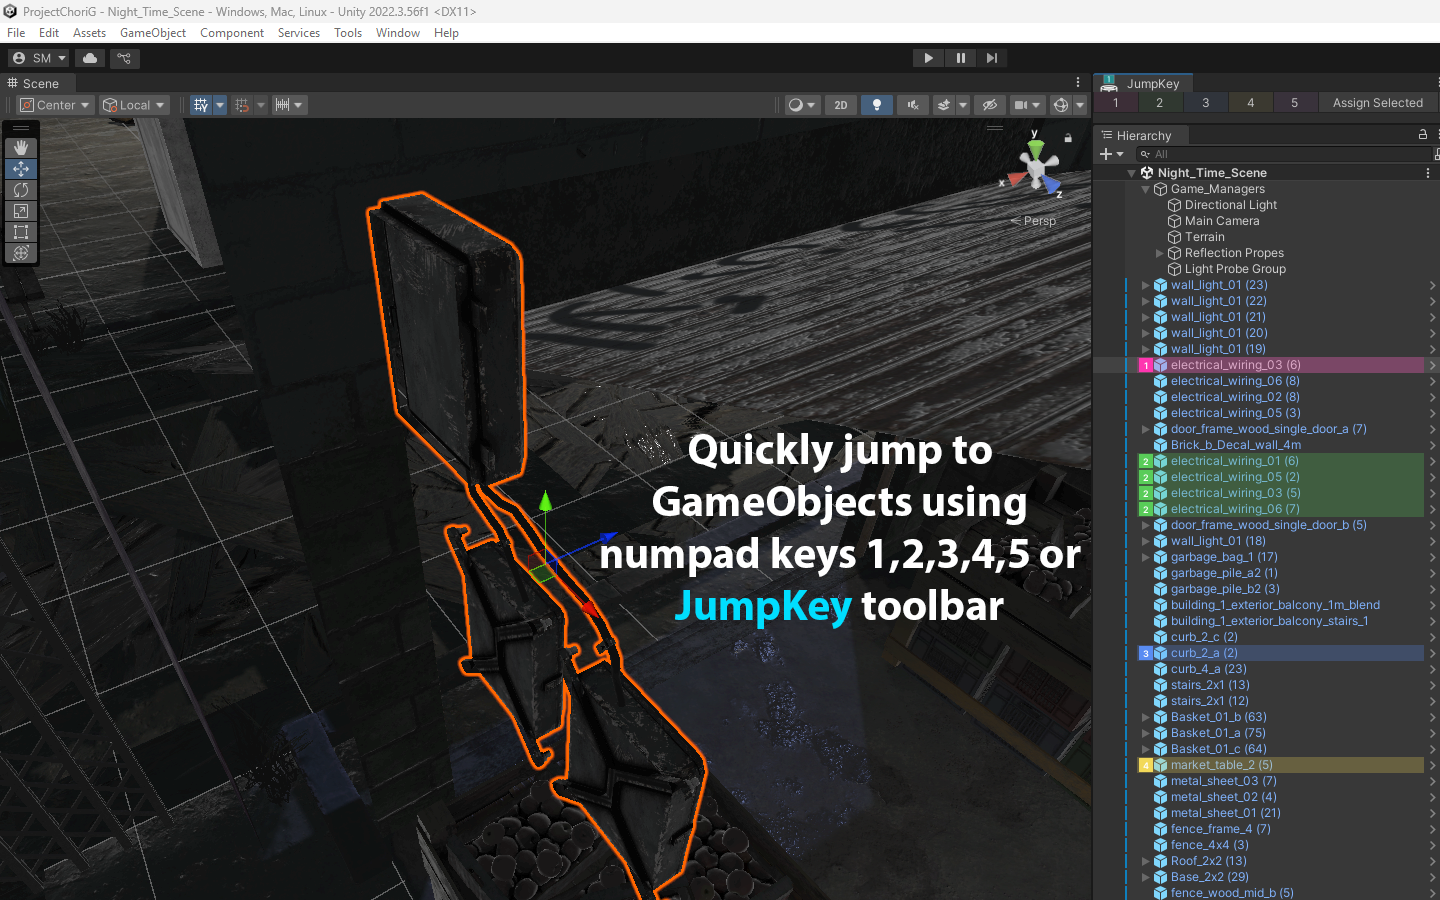The height and width of the screenshot is (900, 1440).
Task: Select the Scale tool
Action: (x=21, y=211)
